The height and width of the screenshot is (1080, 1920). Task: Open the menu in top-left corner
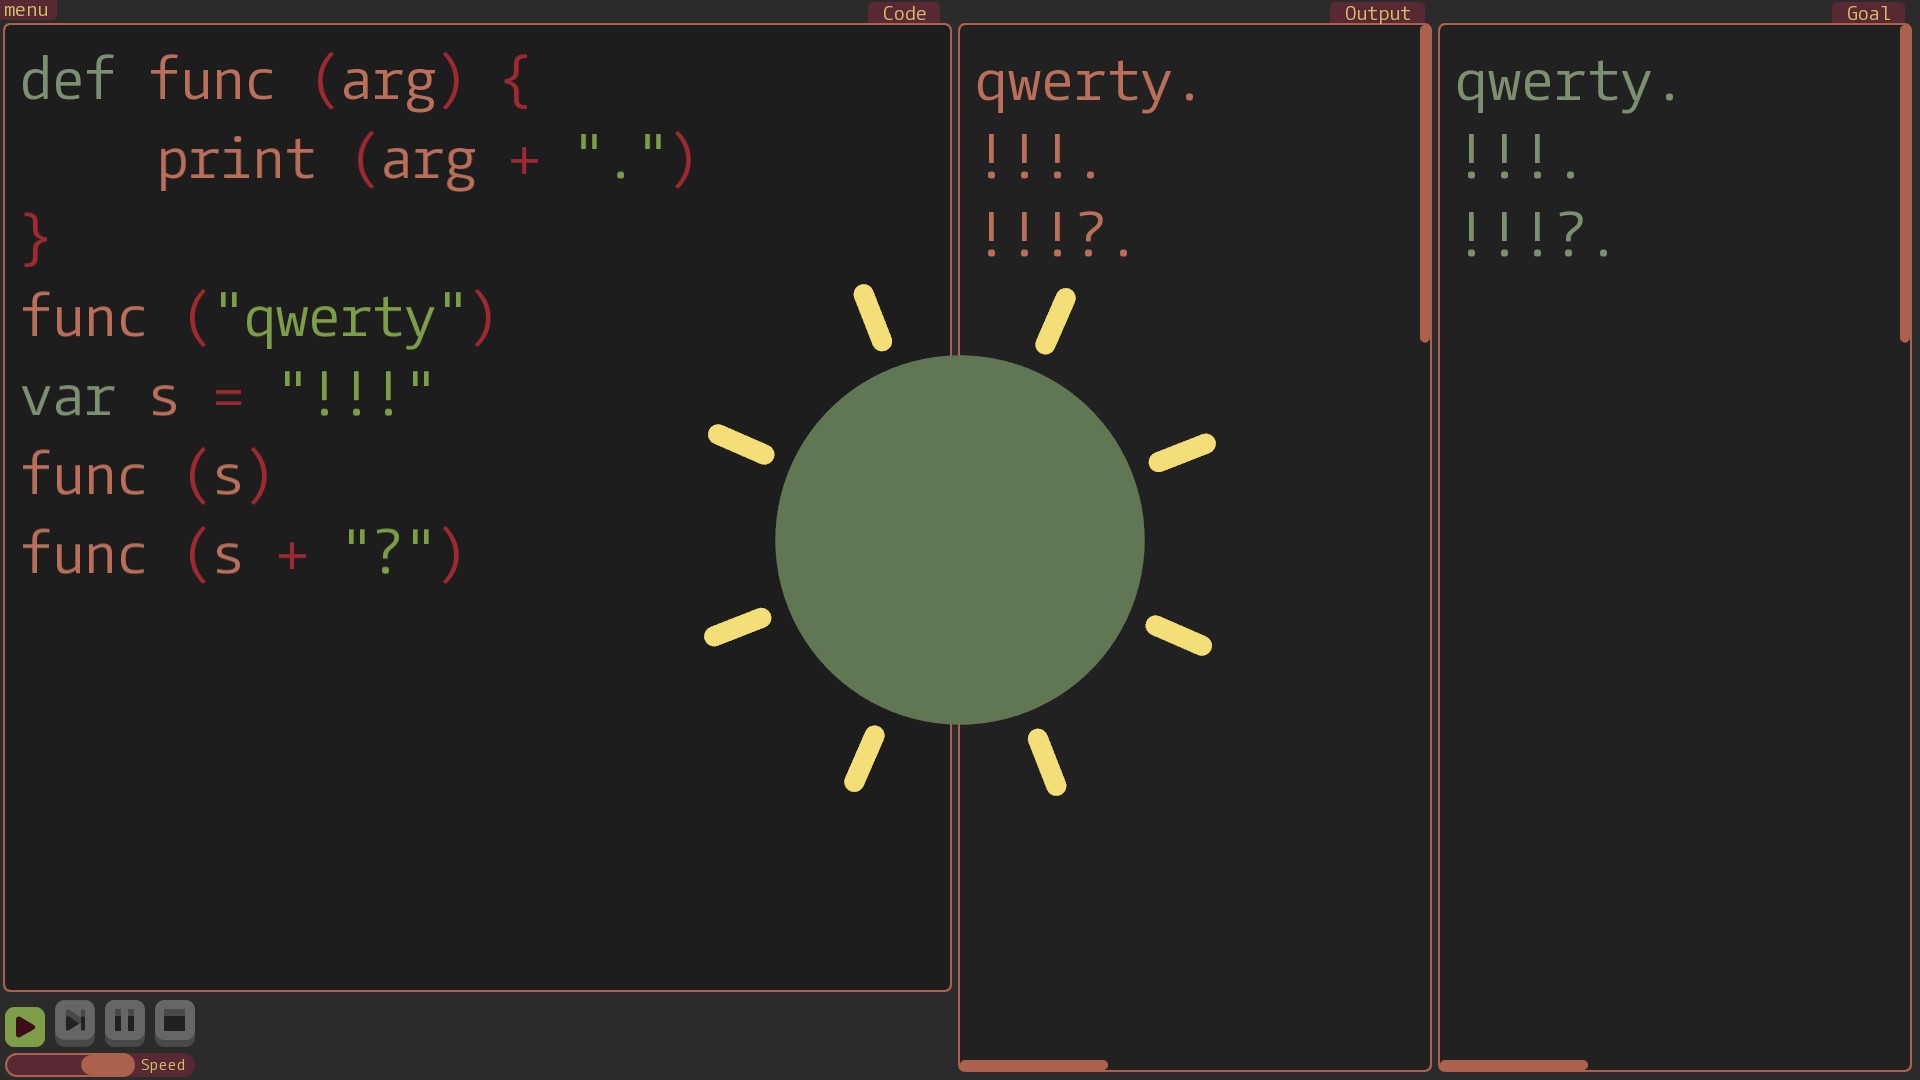click(x=26, y=10)
